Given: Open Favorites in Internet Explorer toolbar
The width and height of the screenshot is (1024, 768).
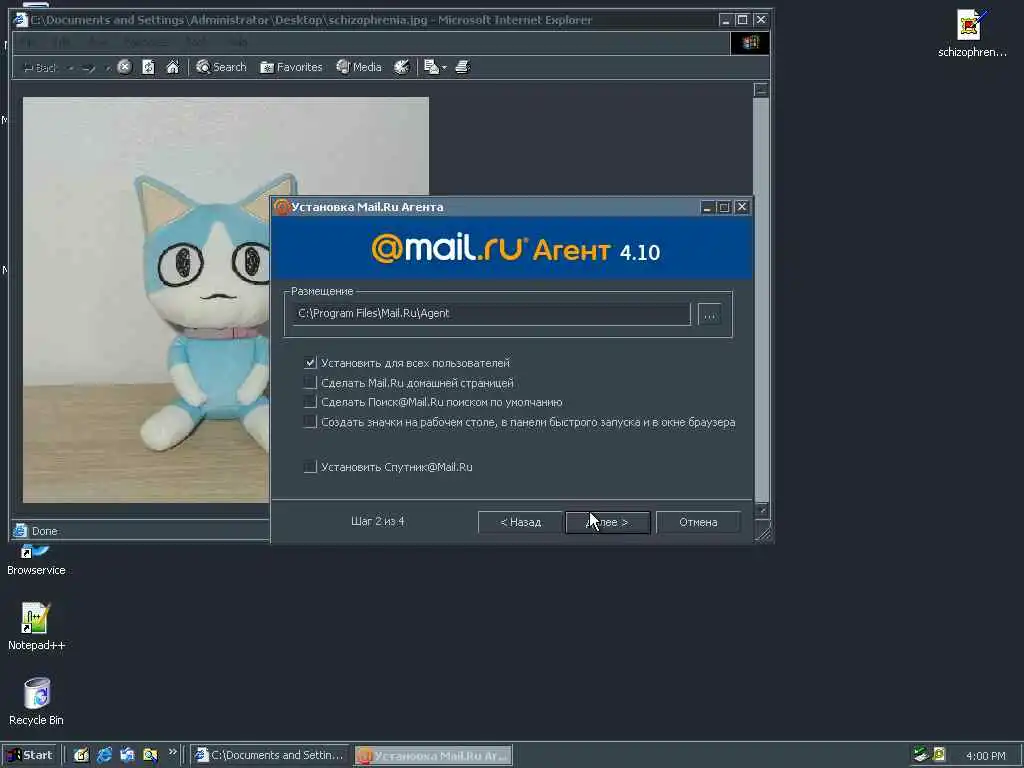Looking at the screenshot, I should click(x=291, y=67).
